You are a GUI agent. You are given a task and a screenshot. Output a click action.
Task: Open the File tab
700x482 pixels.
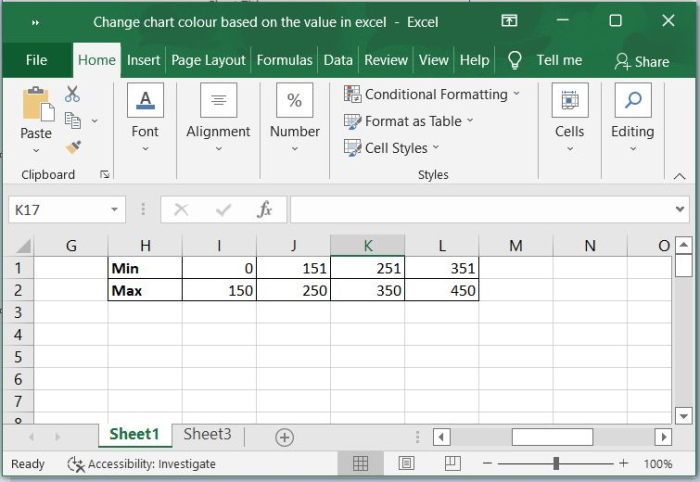(x=36, y=60)
